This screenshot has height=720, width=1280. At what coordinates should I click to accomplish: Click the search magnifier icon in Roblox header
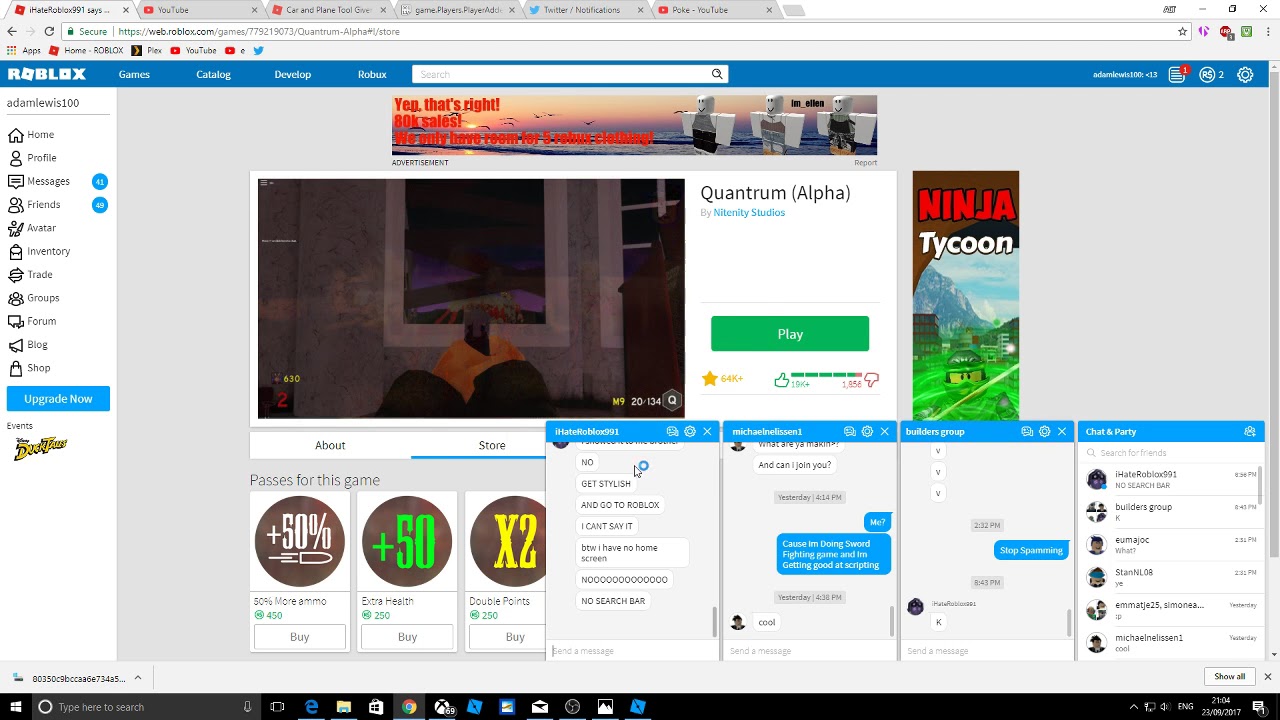pos(717,74)
